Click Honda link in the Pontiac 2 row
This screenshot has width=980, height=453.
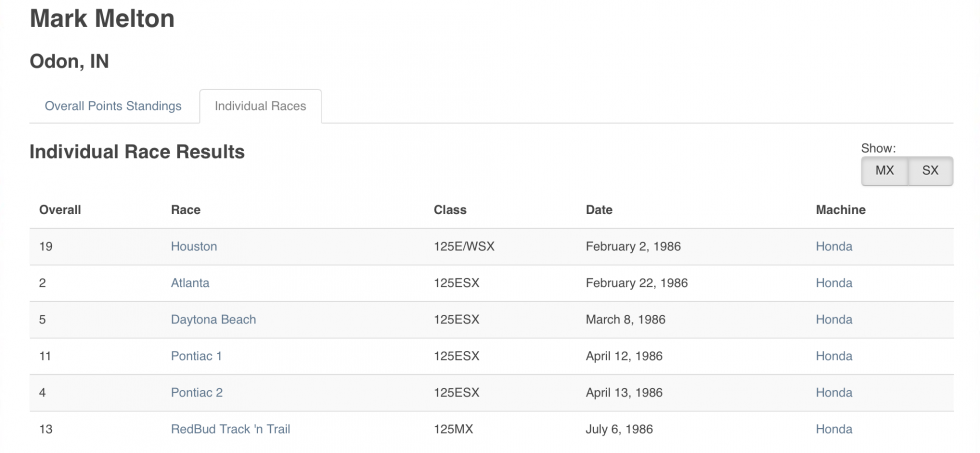(x=834, y=393)
